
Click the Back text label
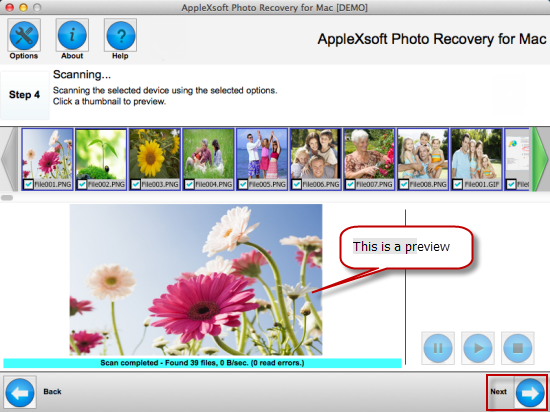pyautogui.click(x=52, y=392)
